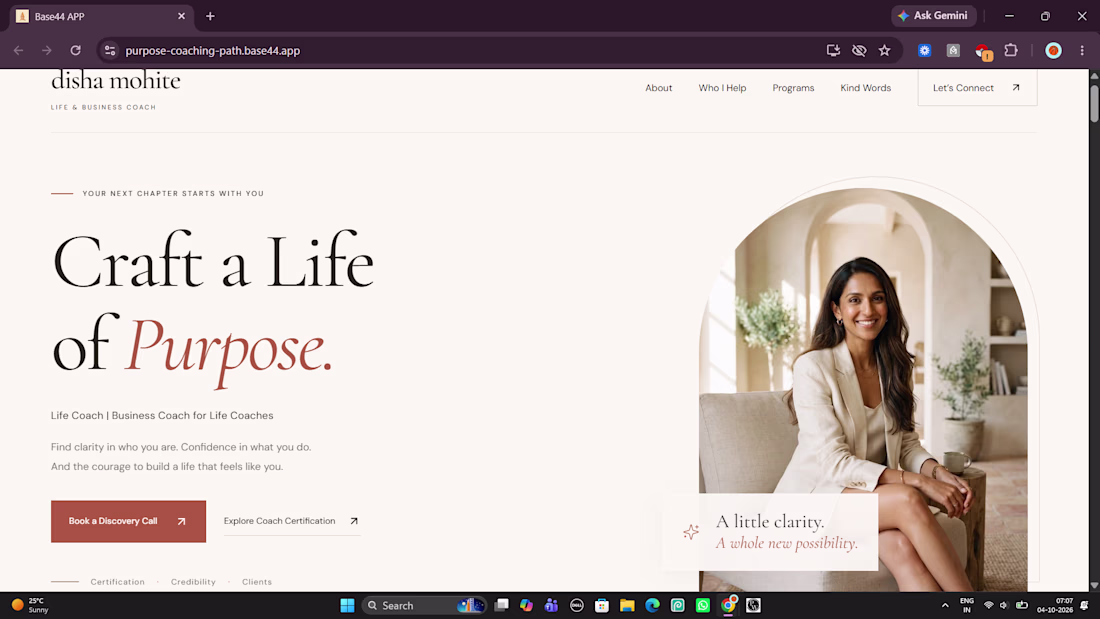Click the page's vertical scrollbar thumb
The image size is (1100, 619).
[1094, 102]
